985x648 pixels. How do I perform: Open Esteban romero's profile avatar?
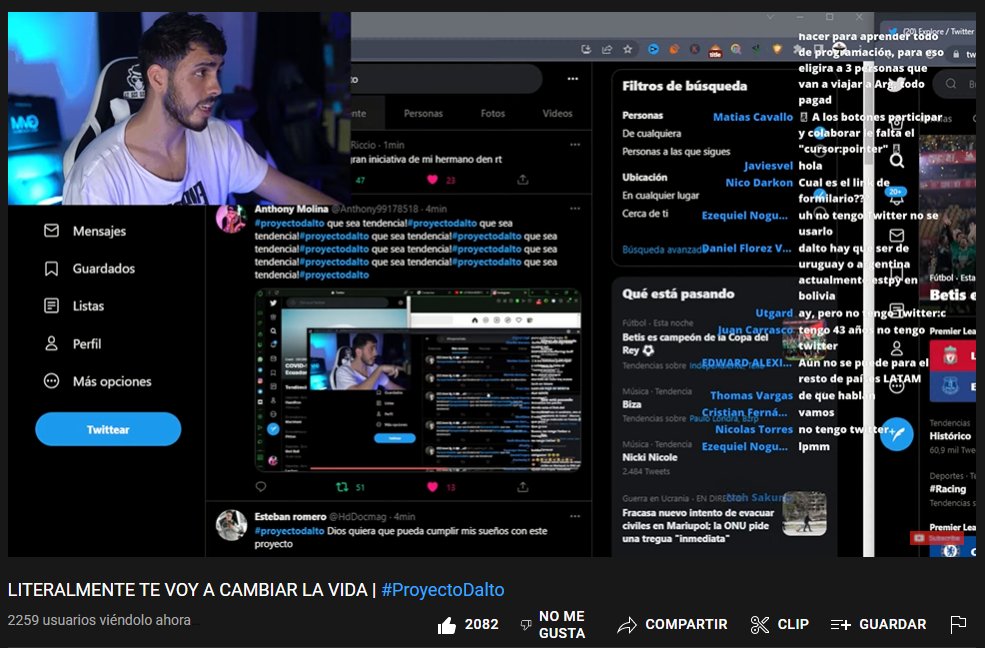[x=231, y=525]
